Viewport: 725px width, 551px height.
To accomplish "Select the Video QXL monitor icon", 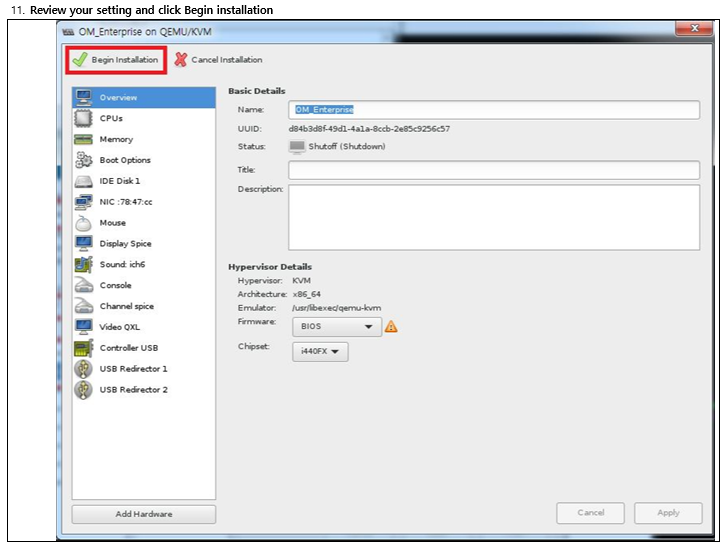I will tap(84, 327).
